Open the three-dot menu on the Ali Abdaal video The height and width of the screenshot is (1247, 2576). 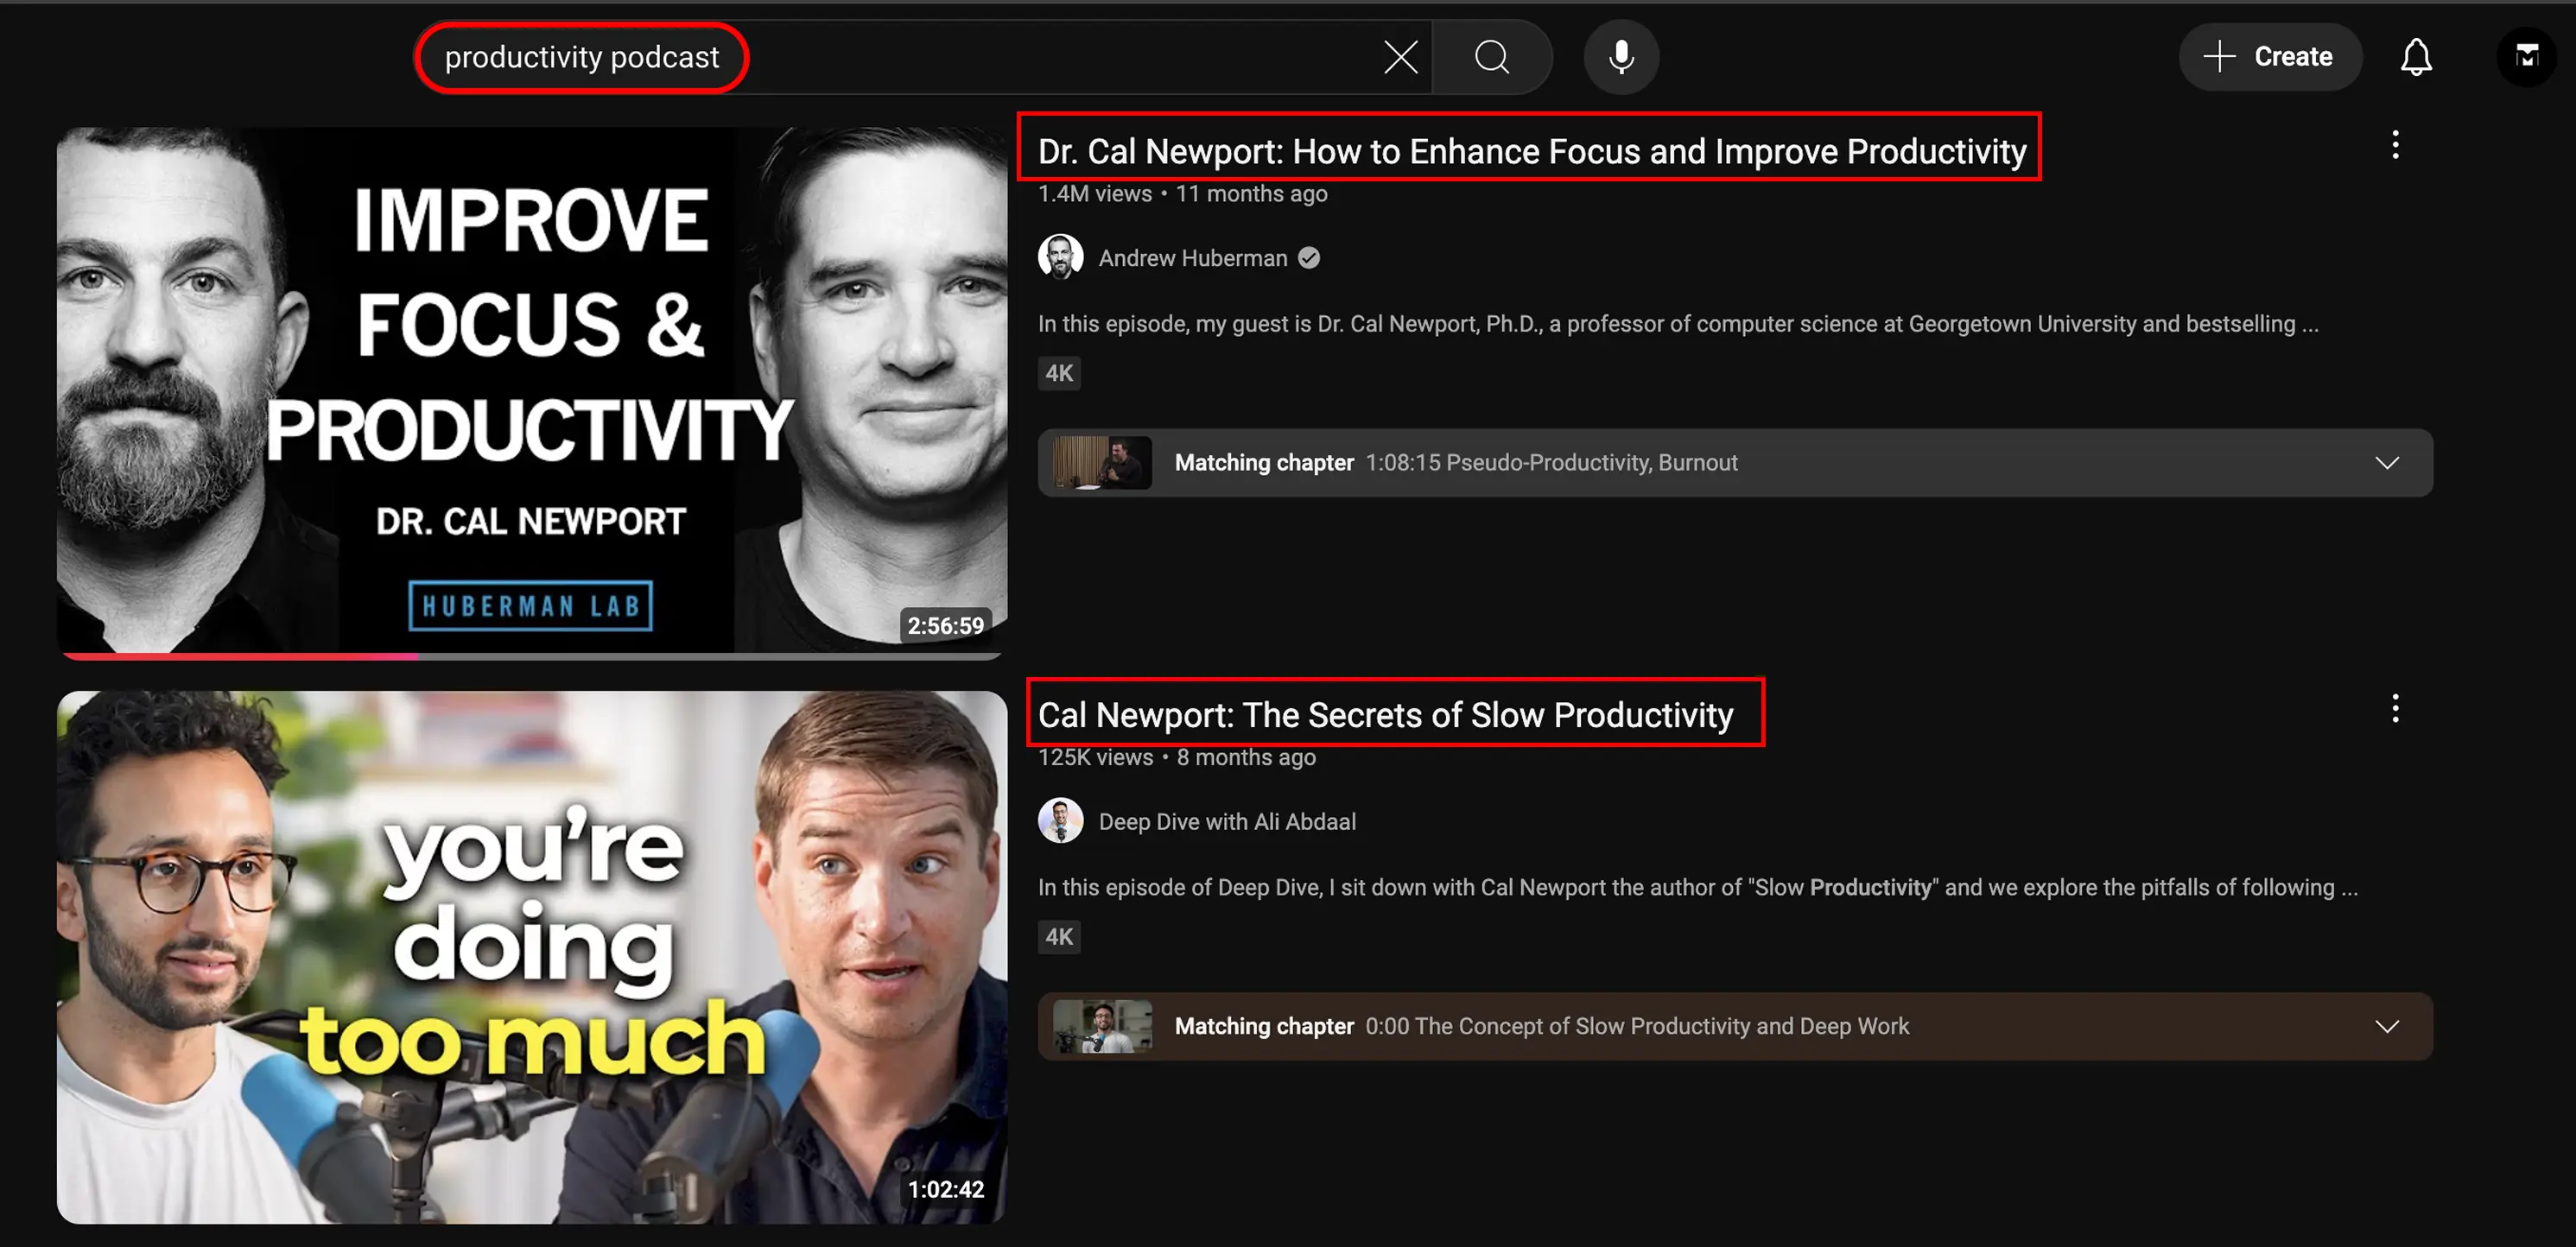(x=2395, y=709)
